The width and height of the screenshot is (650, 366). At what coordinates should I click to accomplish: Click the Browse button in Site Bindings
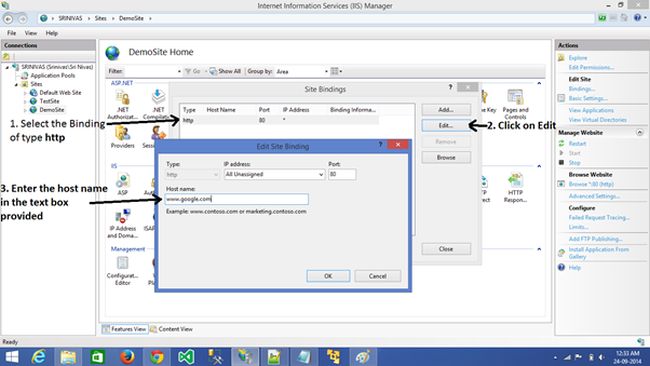tap(446, 158)
